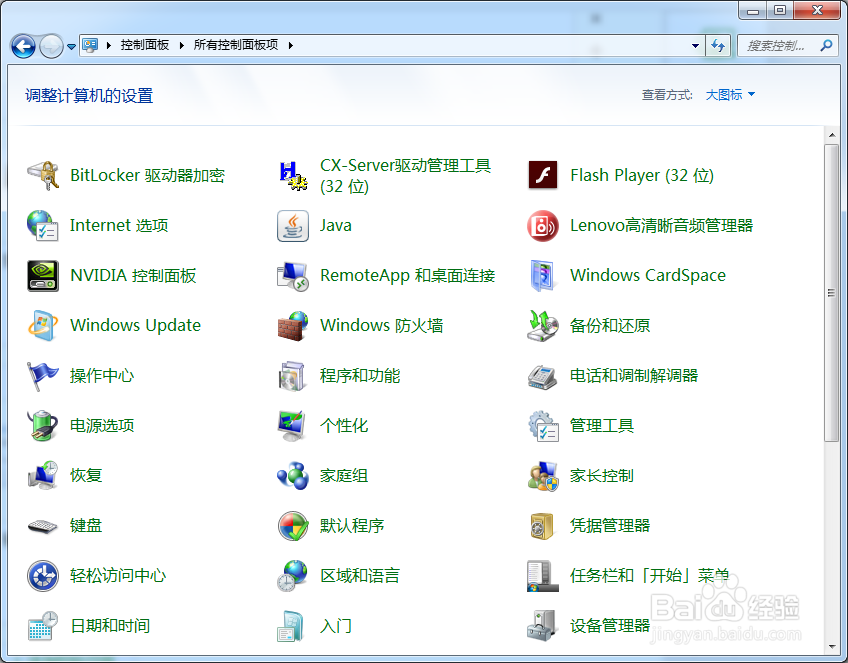Open the Windows 防火墙 brick wall icon
The height and width of the screenshot is (663, 848).
coord(293,326)
